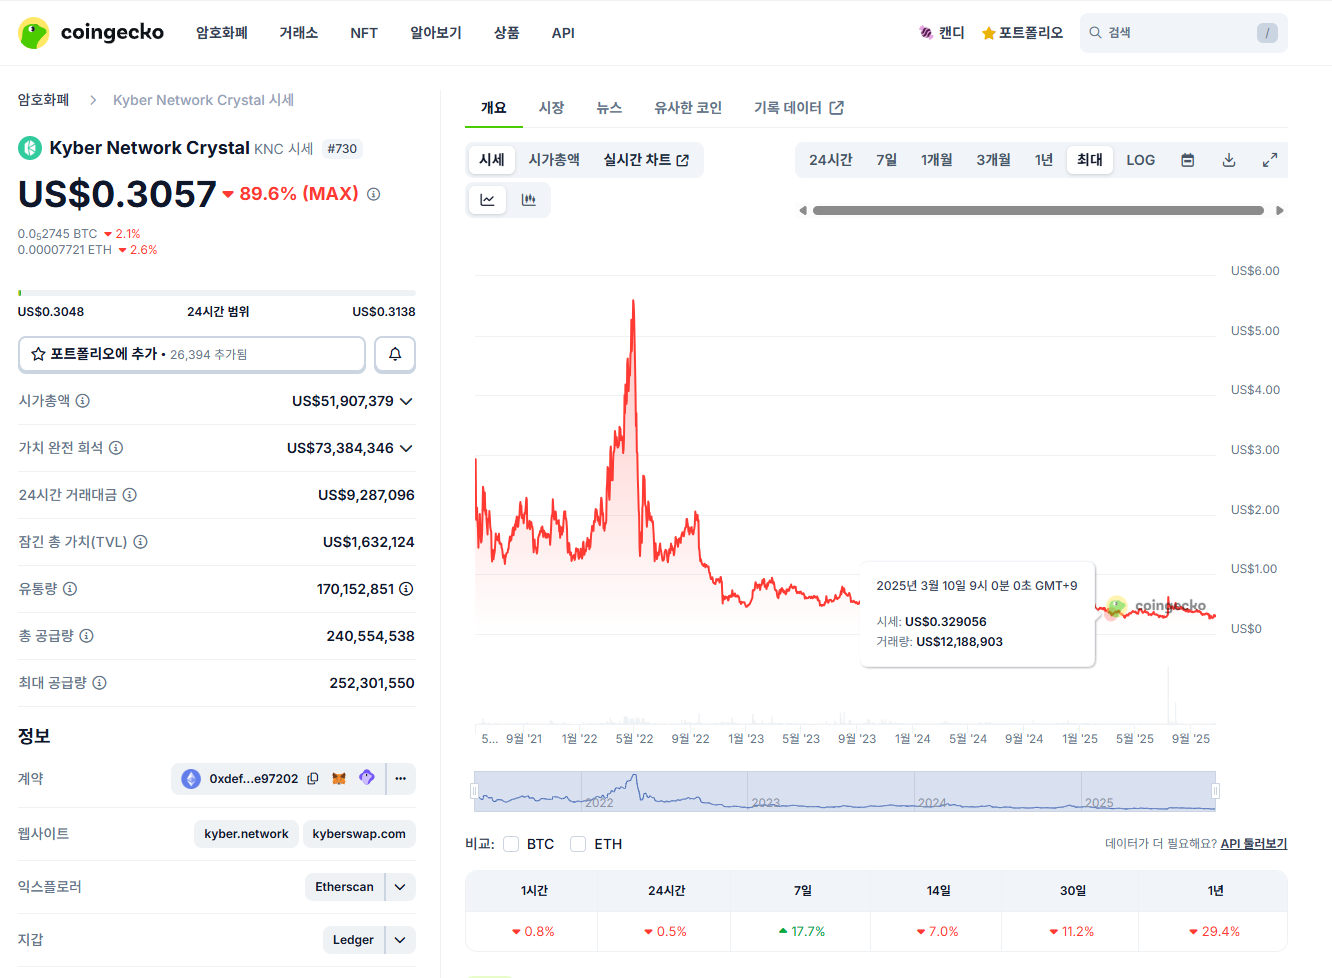Click info icon beside 가치 완전 희석
1332x978 pixels.
[116, 448]
